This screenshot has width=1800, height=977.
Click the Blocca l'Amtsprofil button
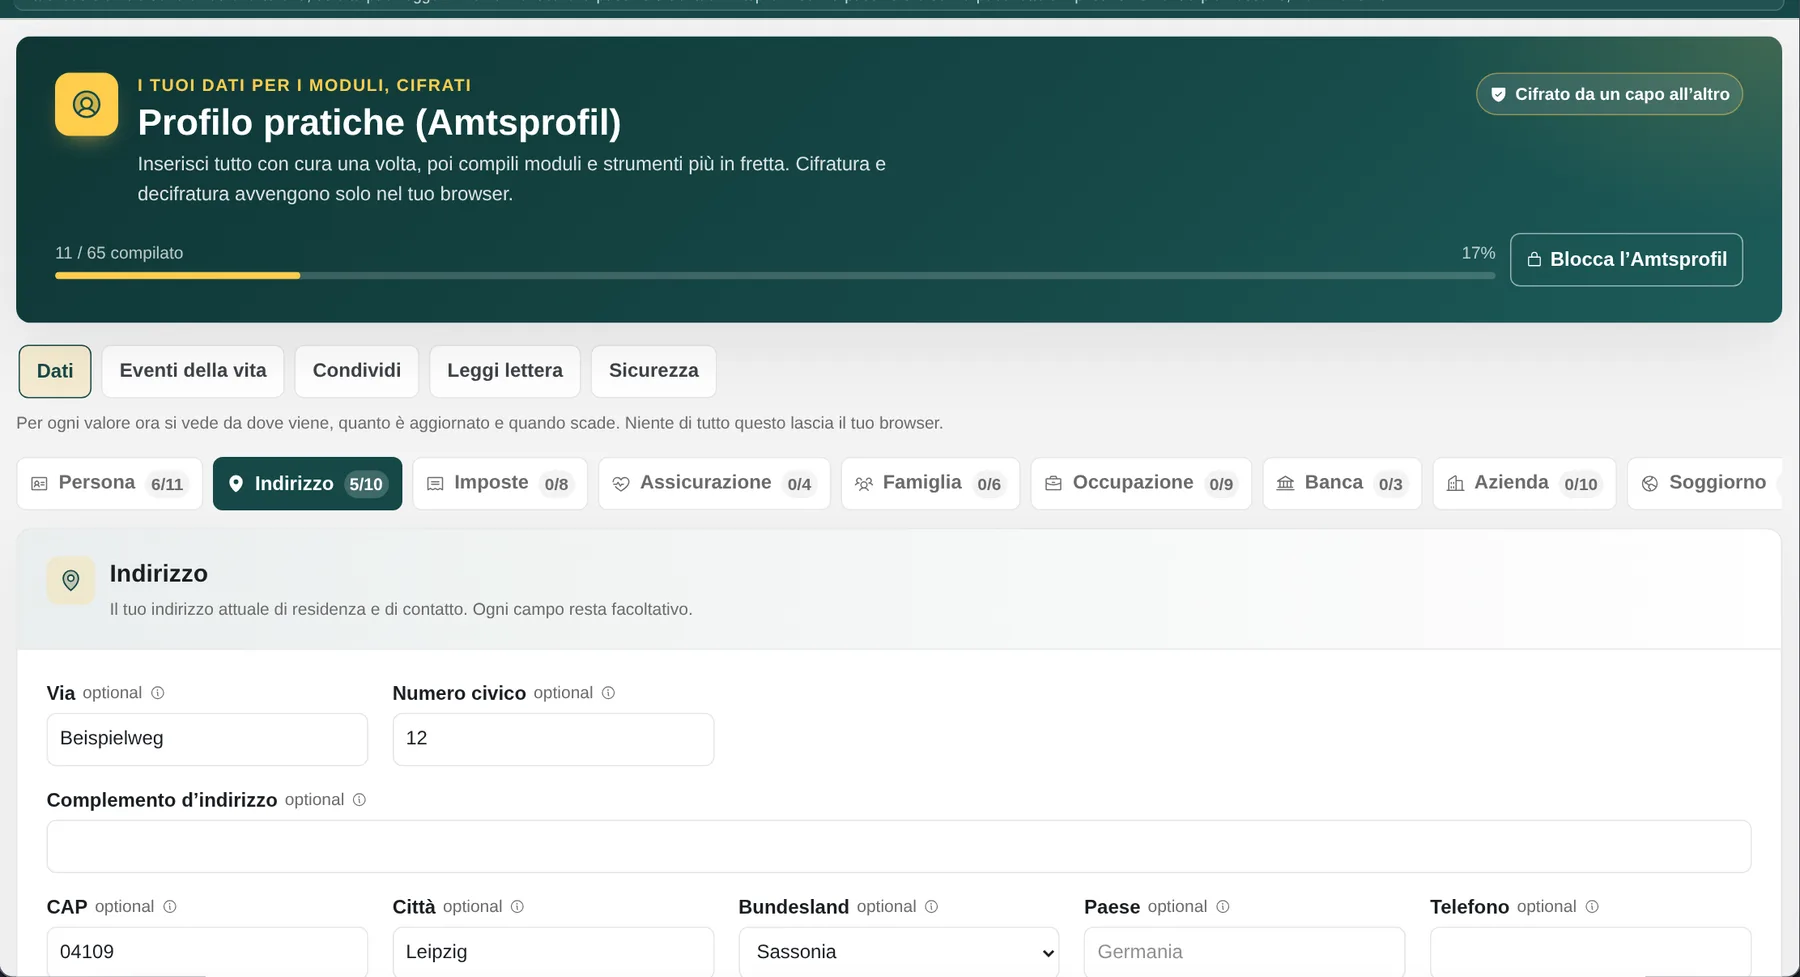click(1626, 260)
